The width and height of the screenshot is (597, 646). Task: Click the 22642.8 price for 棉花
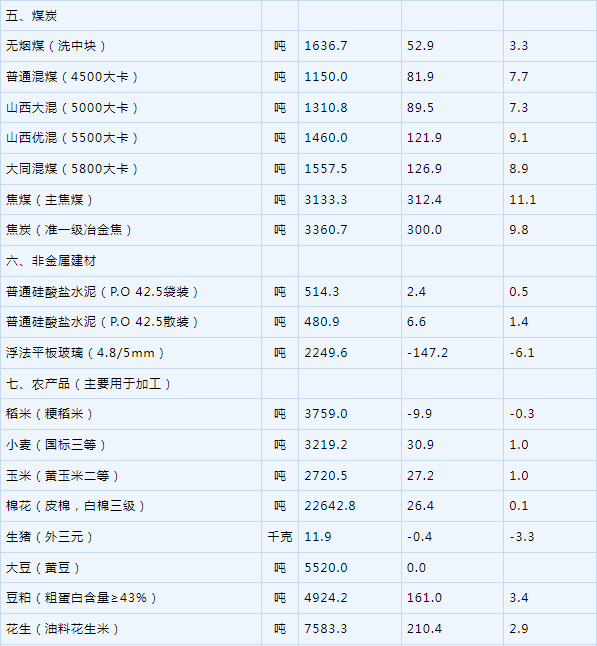coord(330,506)
